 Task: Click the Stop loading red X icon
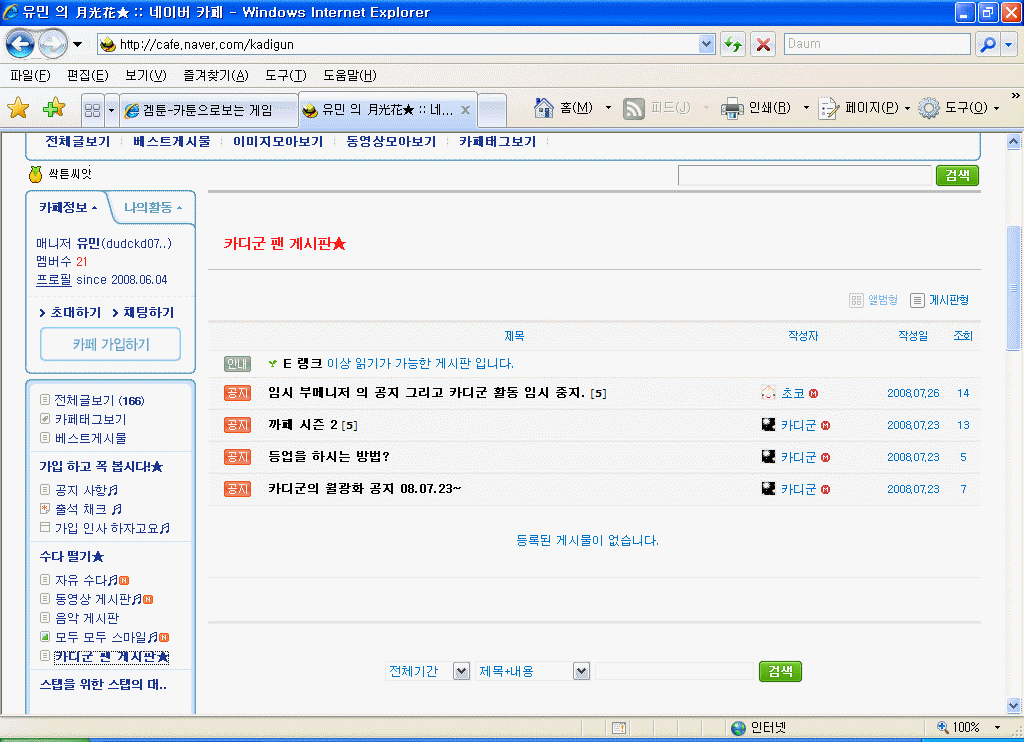[763, 44]
